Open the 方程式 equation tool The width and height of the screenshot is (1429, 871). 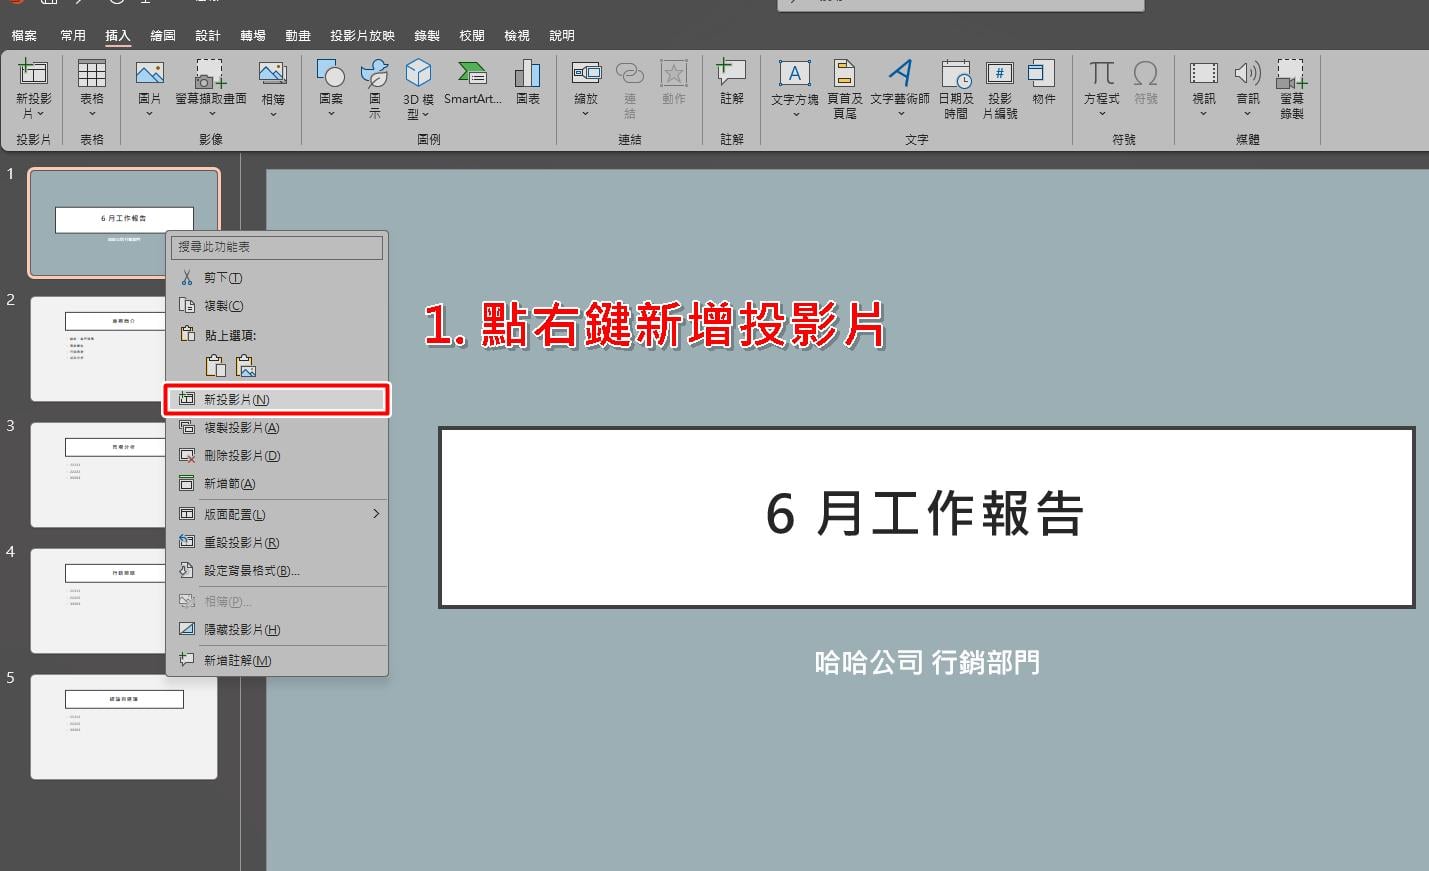click(x=1101, y=87)
